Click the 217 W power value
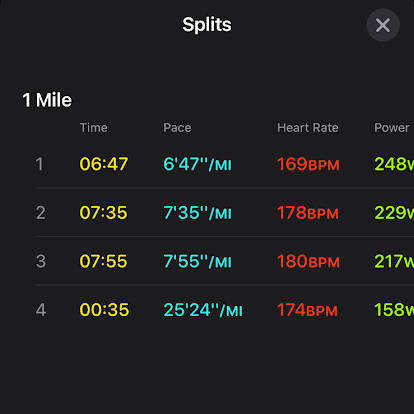This screenshot has height=414, width=414. pyautogui.click(x=394, y=261)
